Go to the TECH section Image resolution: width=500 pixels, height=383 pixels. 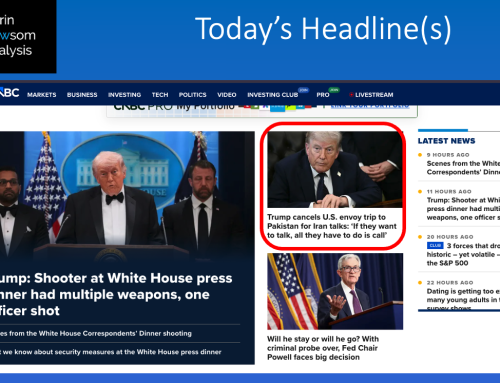160,95
